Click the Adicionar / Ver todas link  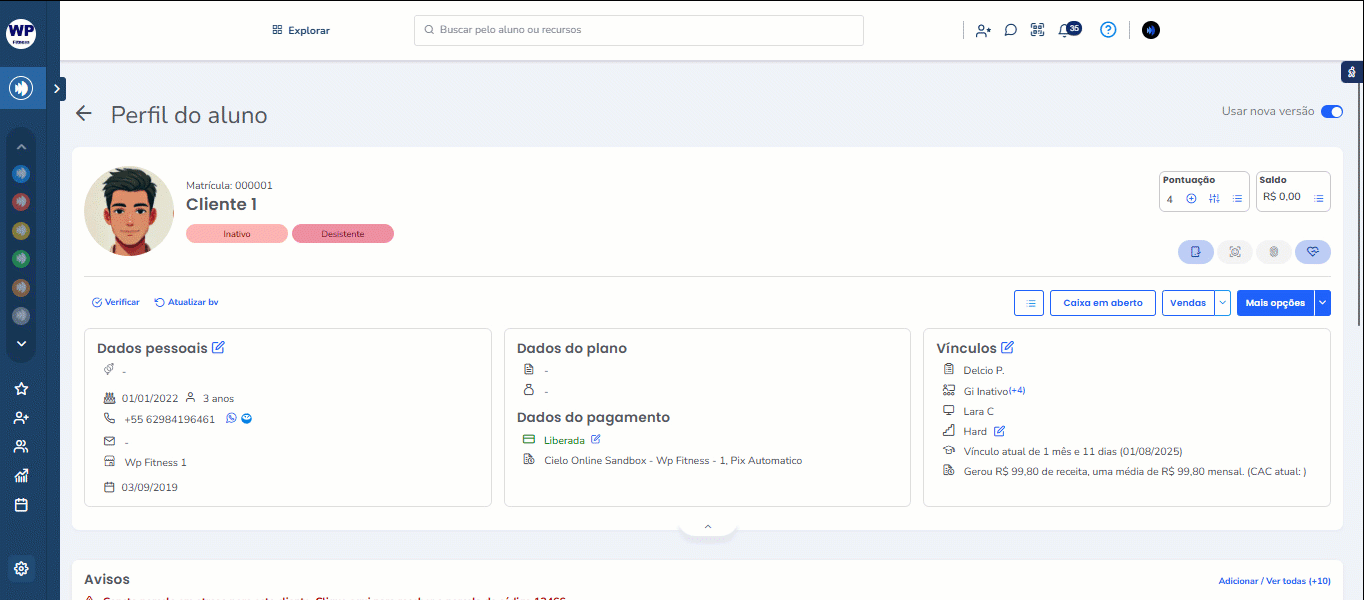click(1274, 581)
